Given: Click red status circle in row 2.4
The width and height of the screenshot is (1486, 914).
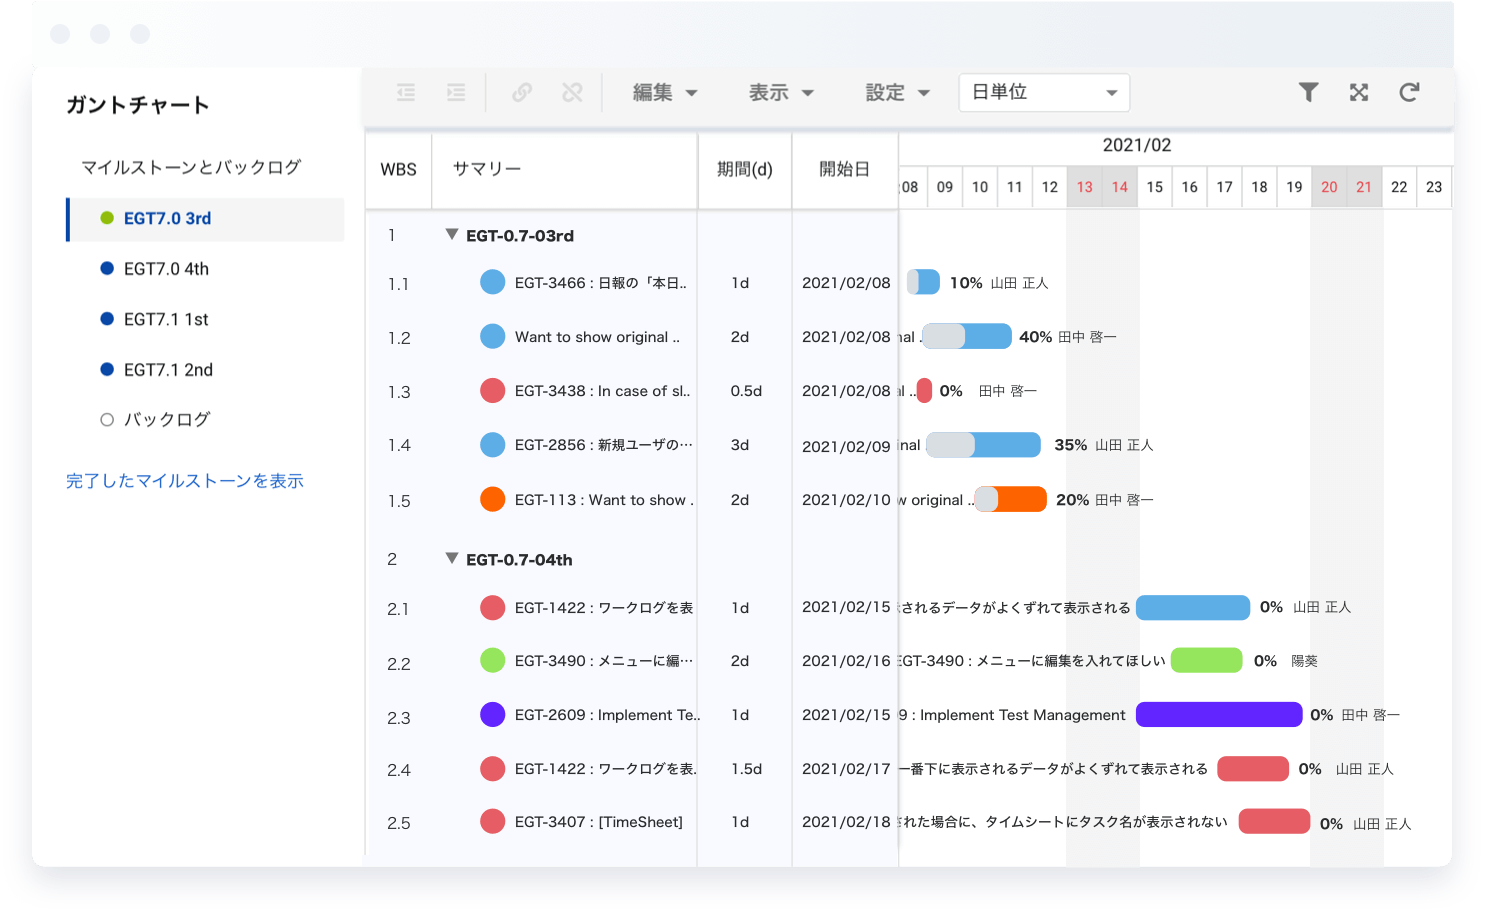Looking at the screenshot, I should pyautogui.click(x=492, y=768).
